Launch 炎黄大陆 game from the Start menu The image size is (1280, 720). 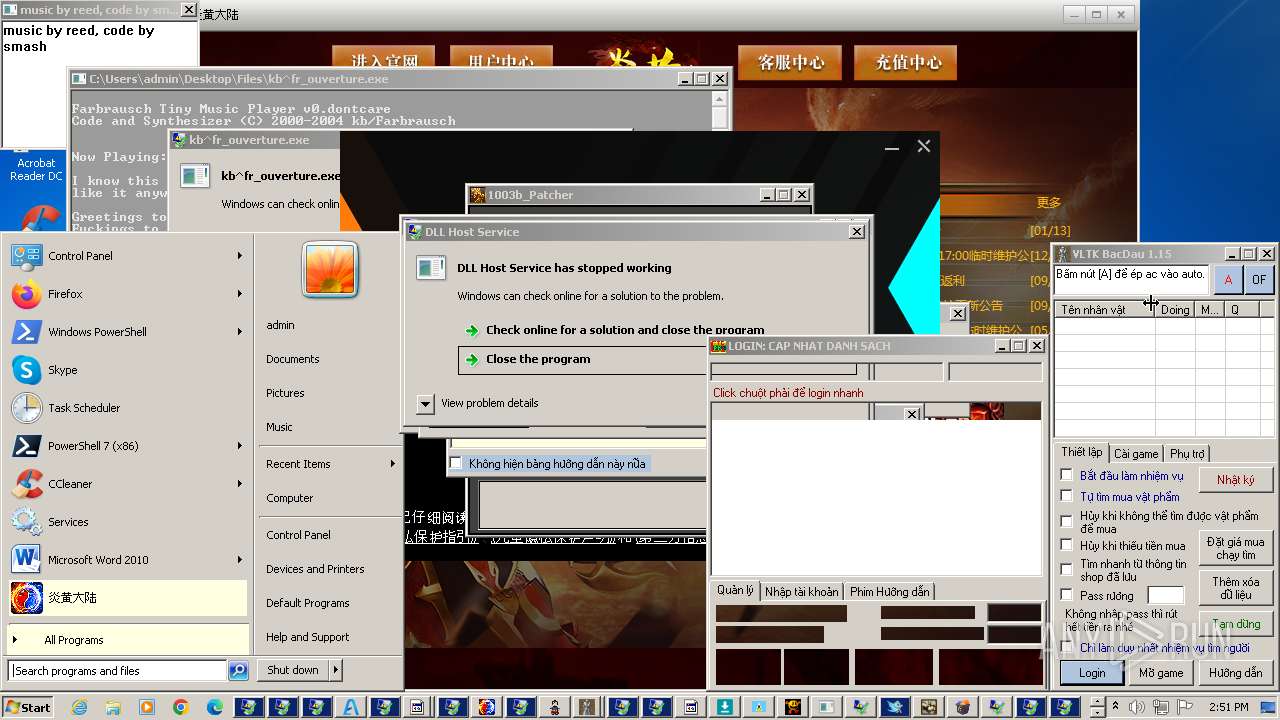pos(127,598)
